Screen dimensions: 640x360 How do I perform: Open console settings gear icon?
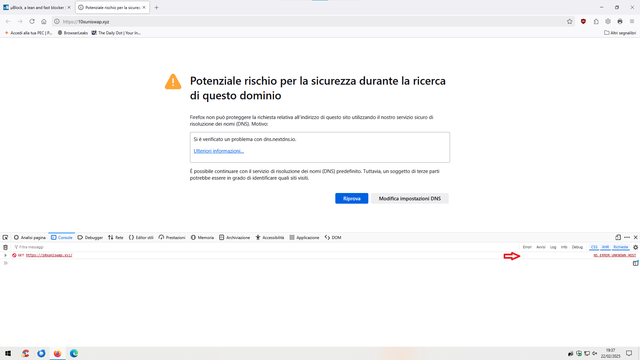[x=636, y=247]
